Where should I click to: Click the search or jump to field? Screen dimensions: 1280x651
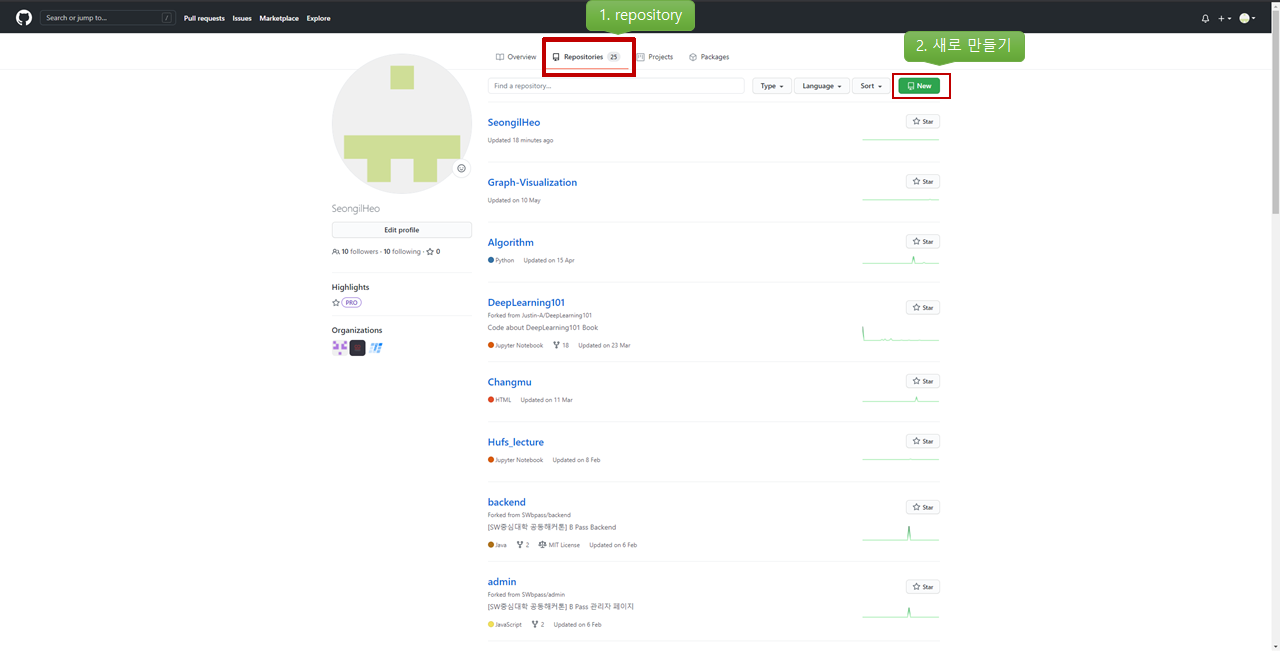[x=107, y=18]
